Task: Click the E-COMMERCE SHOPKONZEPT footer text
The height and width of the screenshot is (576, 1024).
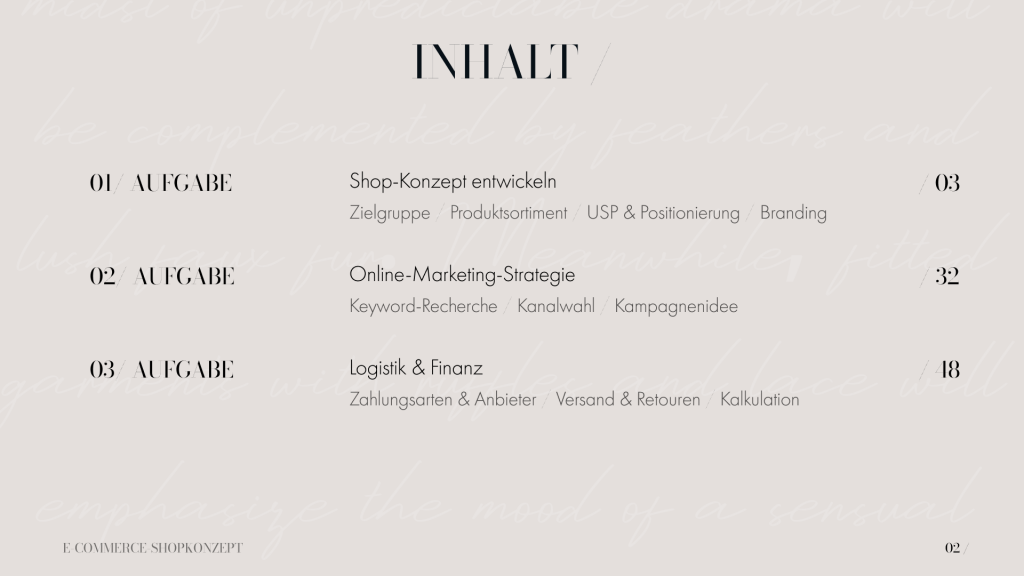Action: tap(152, 548)
